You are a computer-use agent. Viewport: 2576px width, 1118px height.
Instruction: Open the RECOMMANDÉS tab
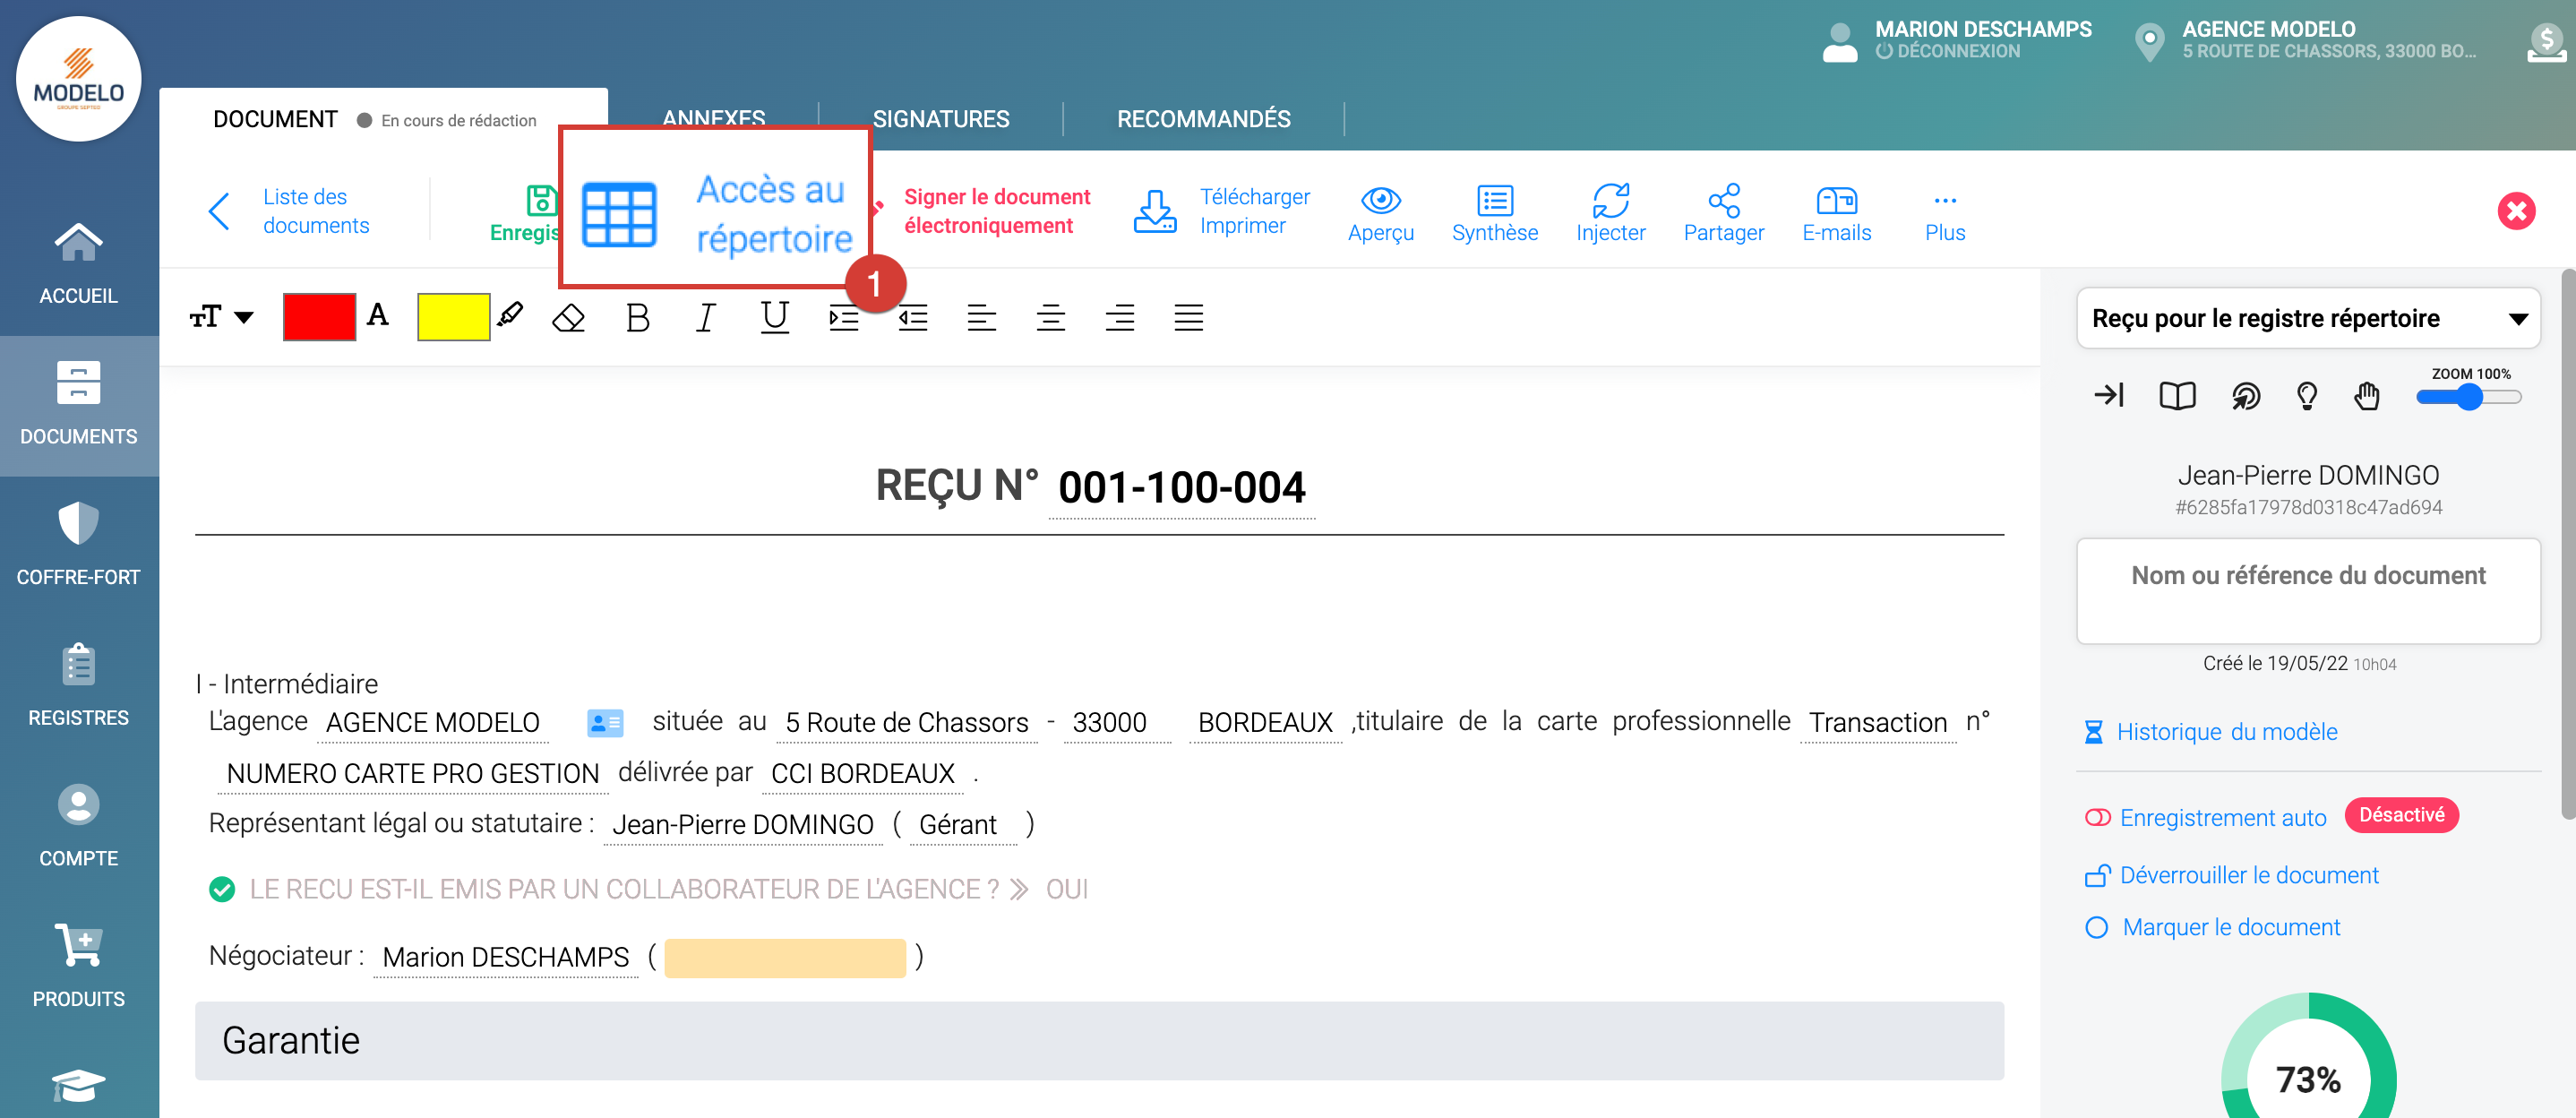point(1203,119)
